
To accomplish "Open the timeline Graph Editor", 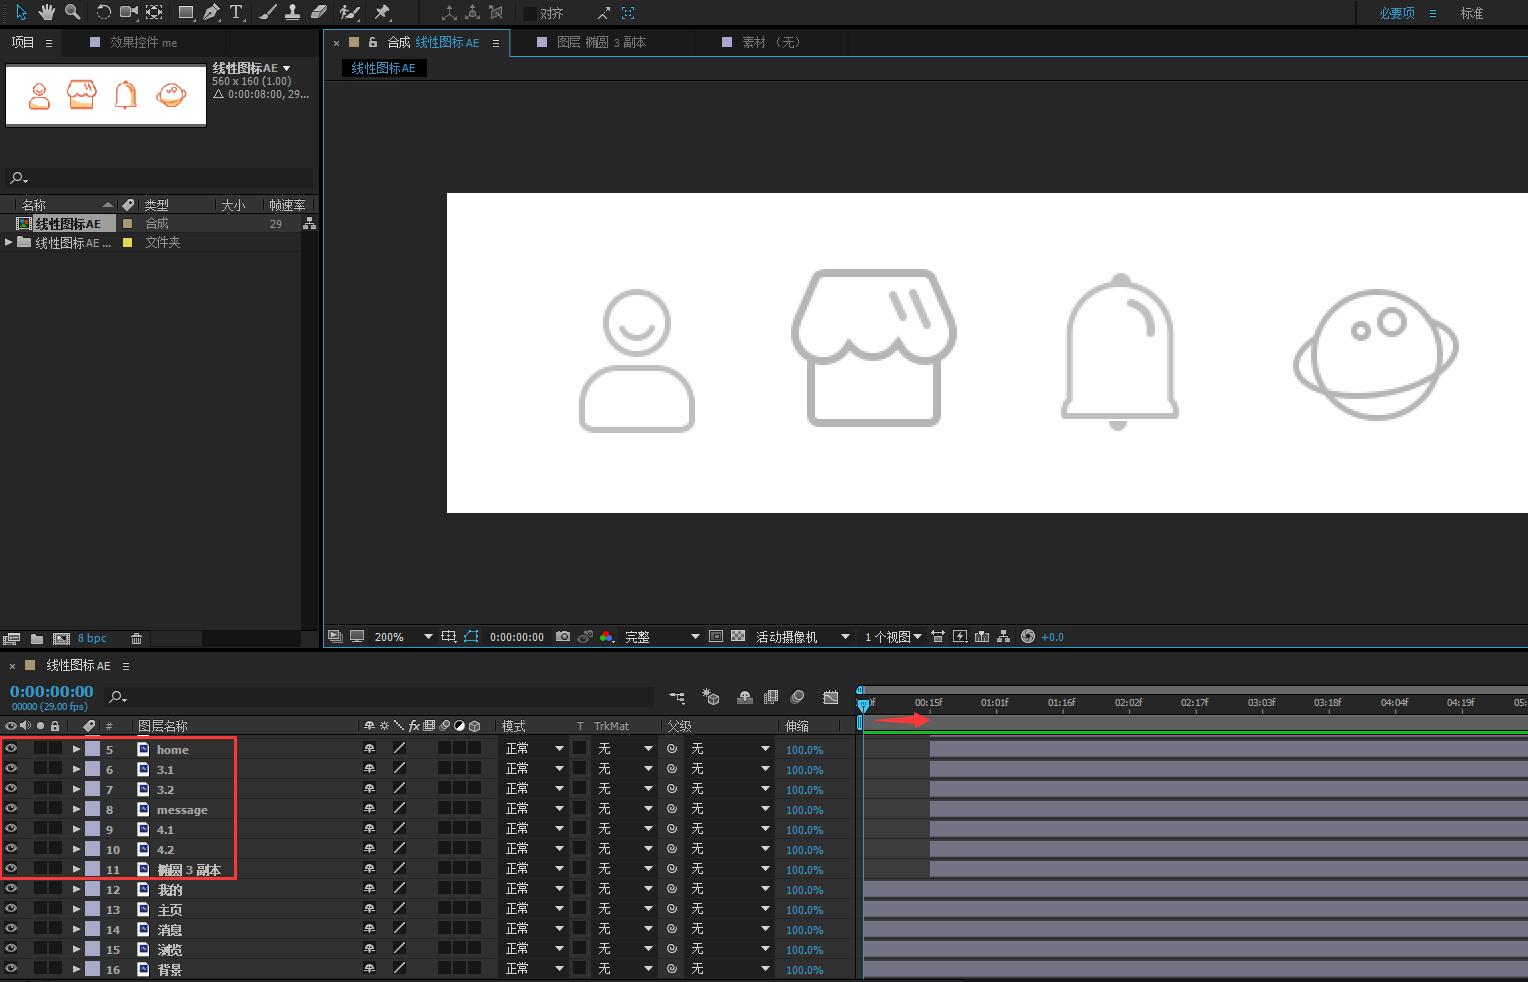I will tap(830, 697).
